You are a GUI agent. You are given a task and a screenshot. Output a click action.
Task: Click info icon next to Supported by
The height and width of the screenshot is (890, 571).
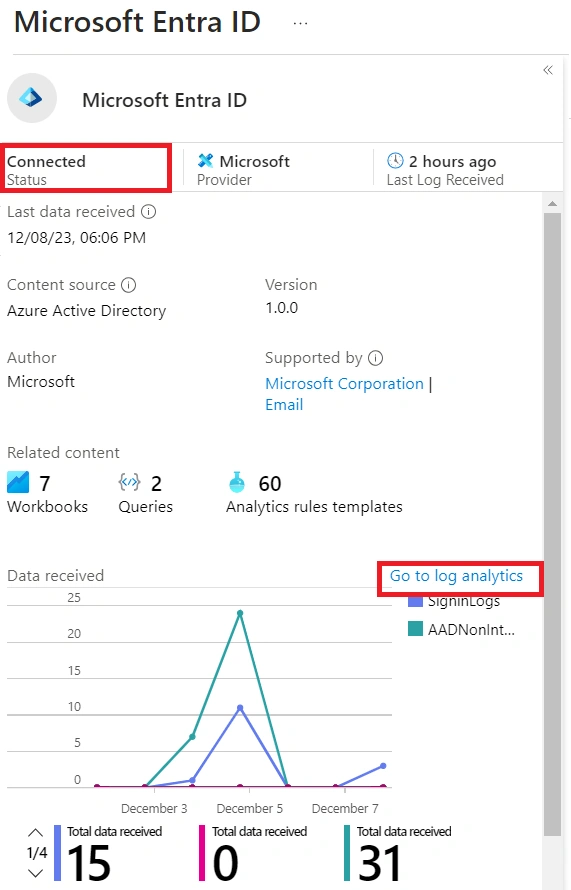click(x=375, y=358)
